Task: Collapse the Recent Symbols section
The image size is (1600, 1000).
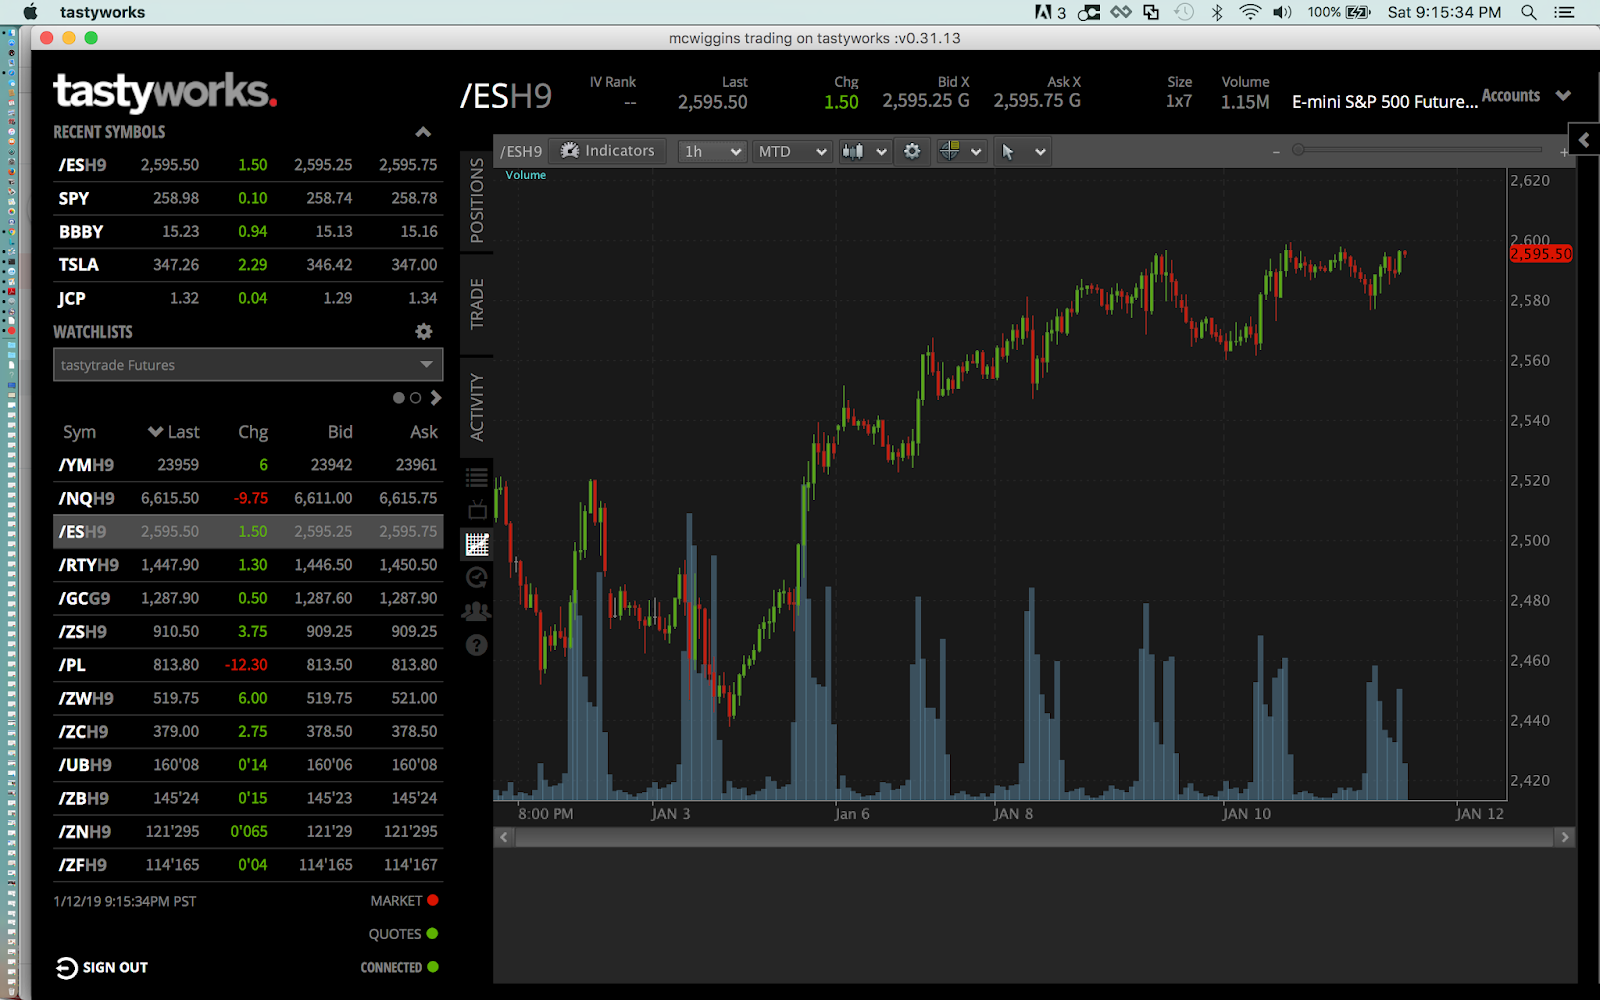Action: [423, 132]
